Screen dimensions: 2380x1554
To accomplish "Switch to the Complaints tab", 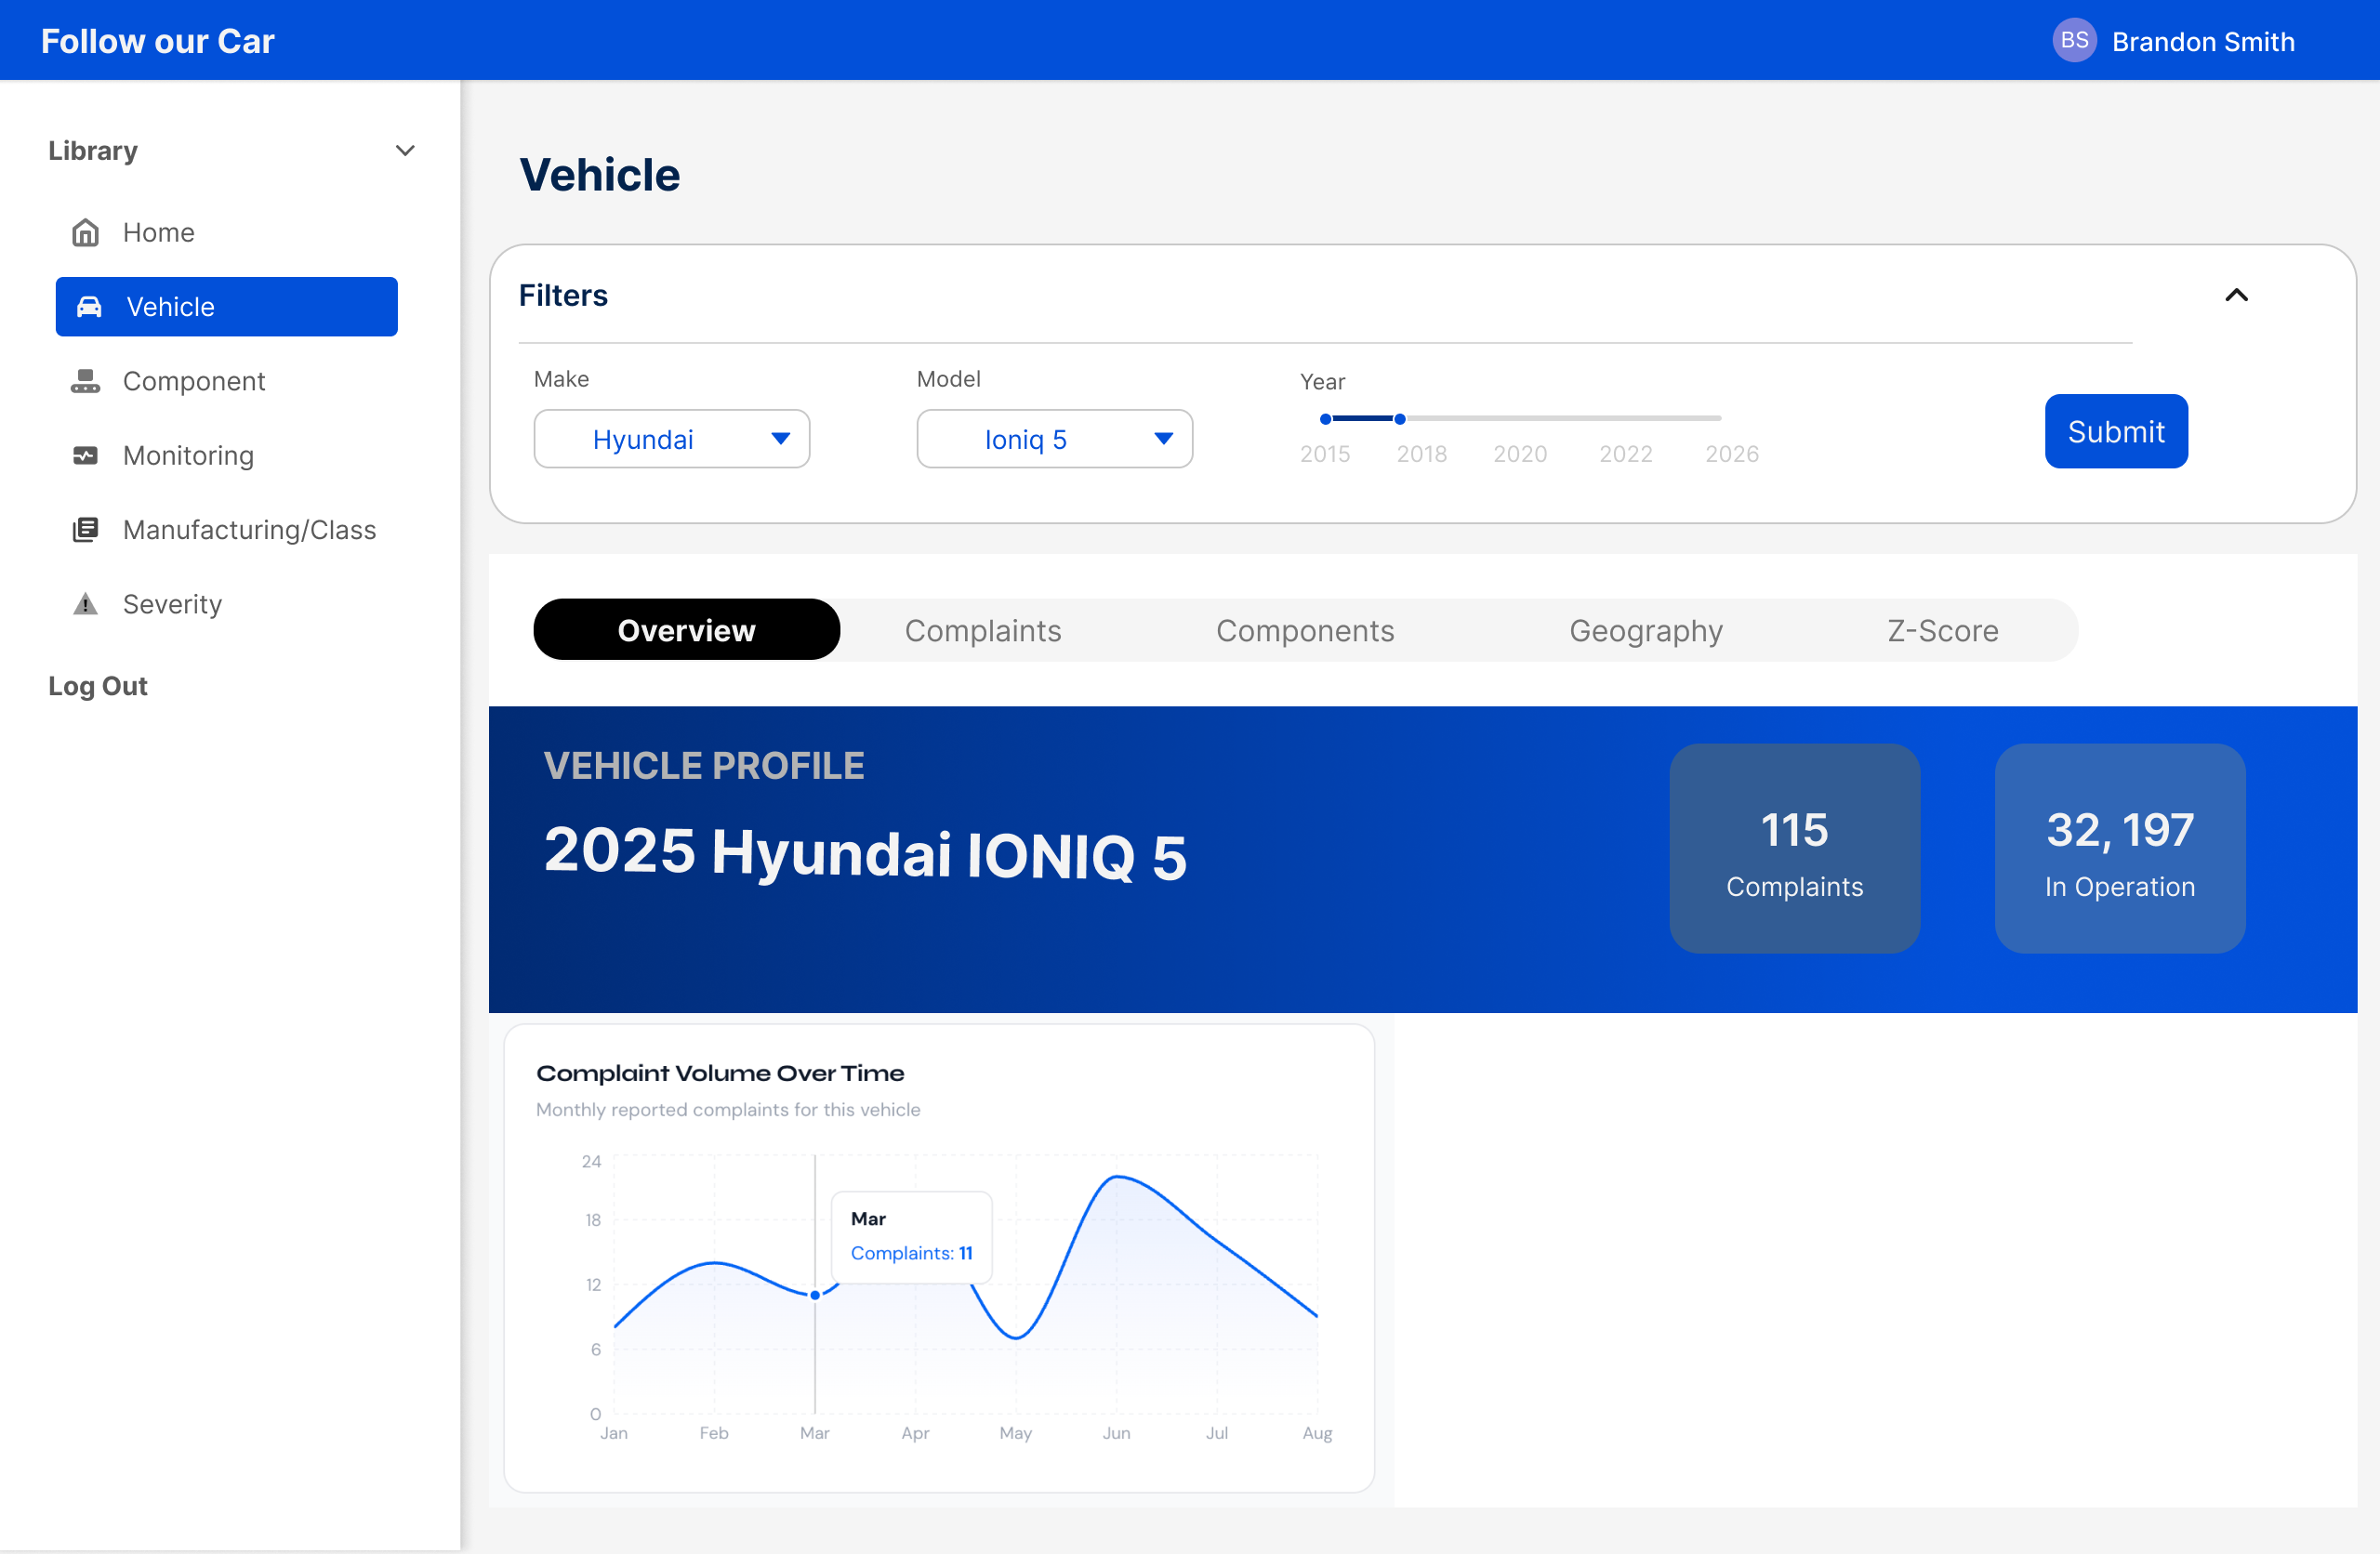I will (x=983, y=631).
